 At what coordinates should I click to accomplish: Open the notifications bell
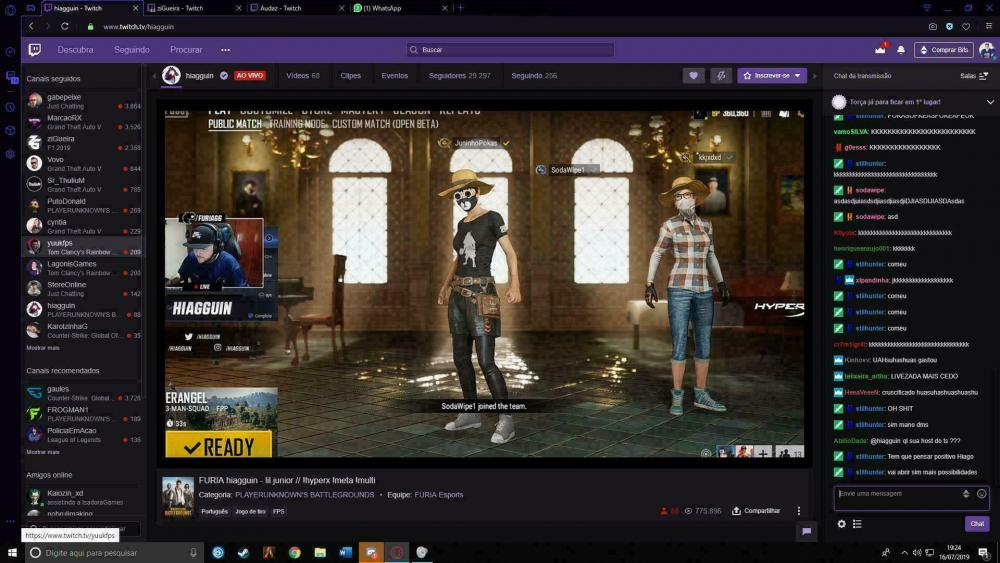click(x=901, y=49)
